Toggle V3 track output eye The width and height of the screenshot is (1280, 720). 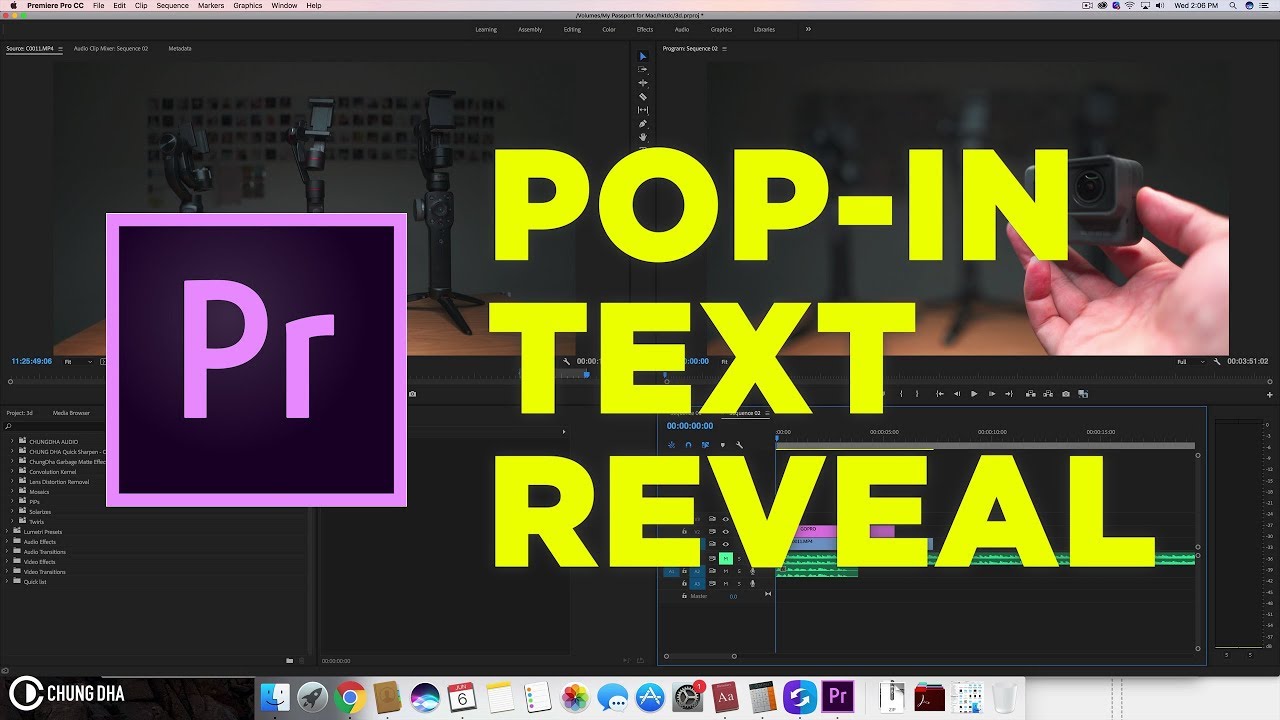tap(726, 519)
